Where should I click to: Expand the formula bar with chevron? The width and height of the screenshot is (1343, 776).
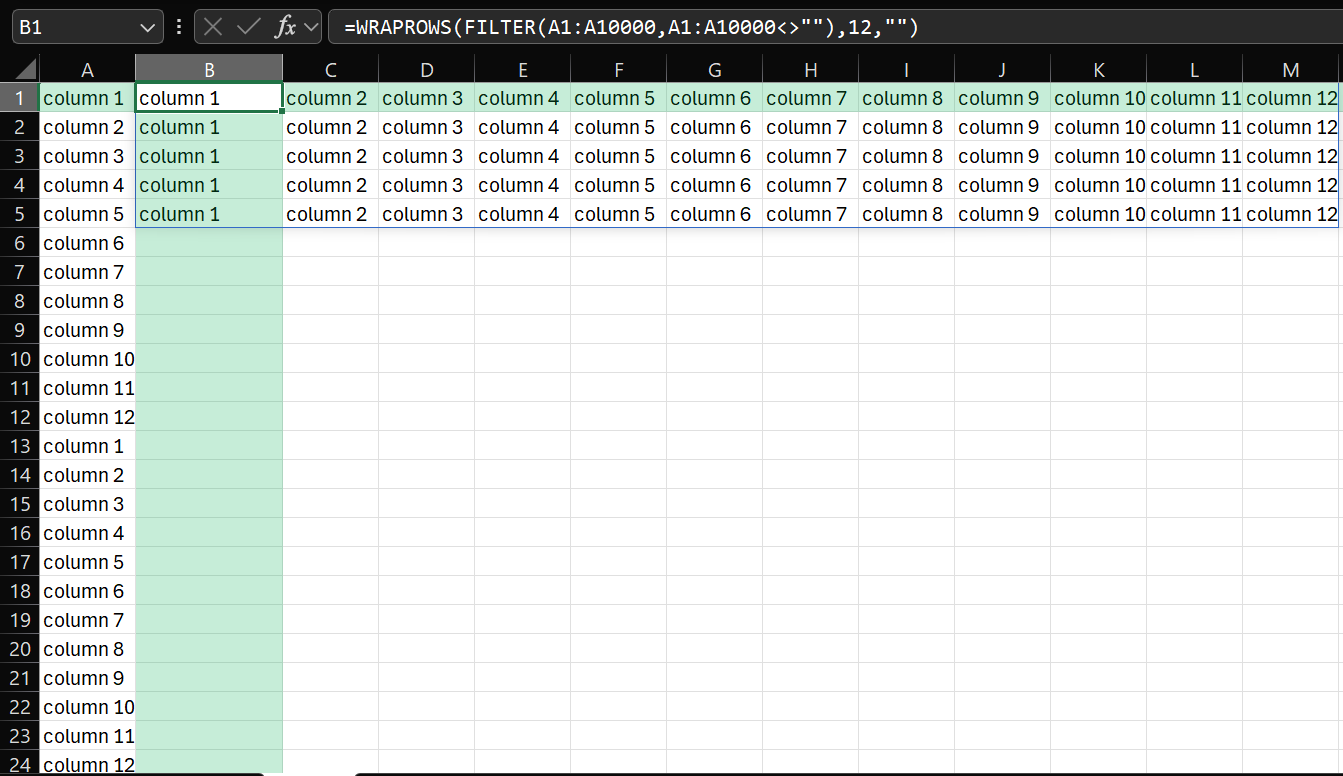pos(310,27)
